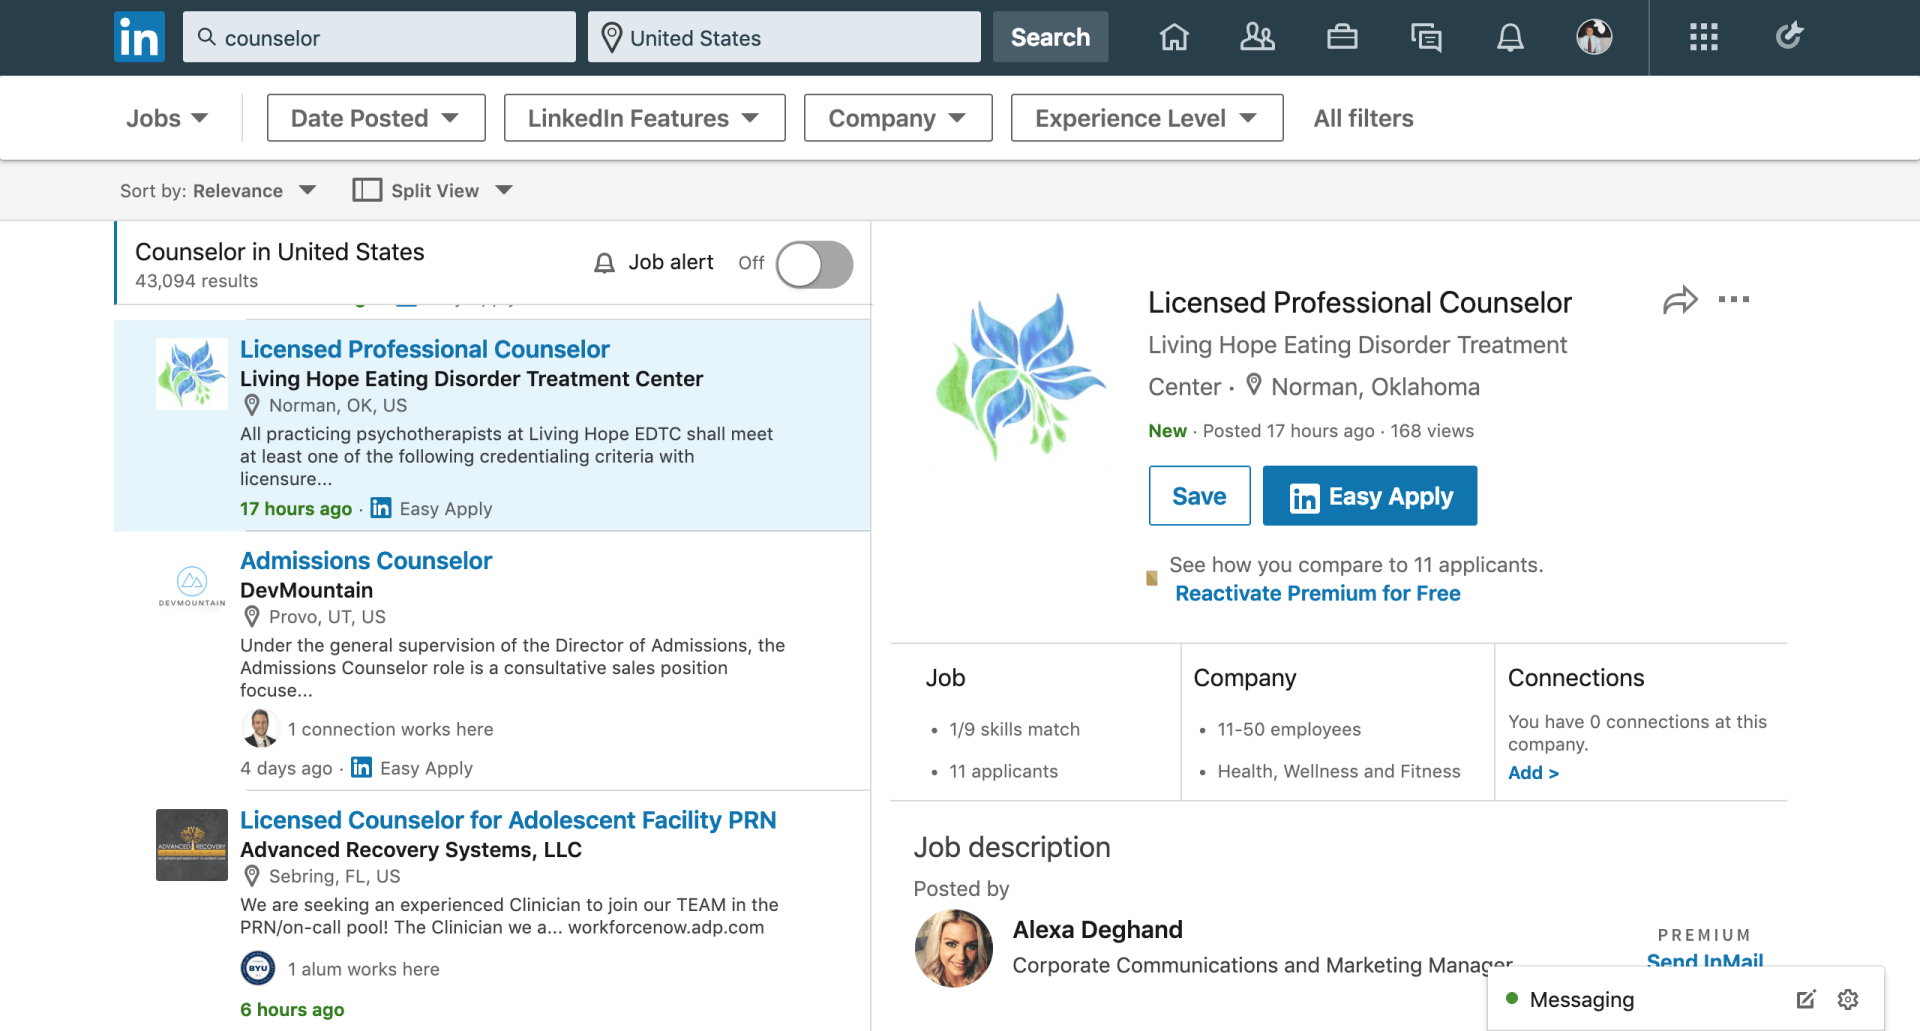Open Licensed Professional Counselor listing title
This screenshot has height=1031, width=1920.
[x=424, y=349]
